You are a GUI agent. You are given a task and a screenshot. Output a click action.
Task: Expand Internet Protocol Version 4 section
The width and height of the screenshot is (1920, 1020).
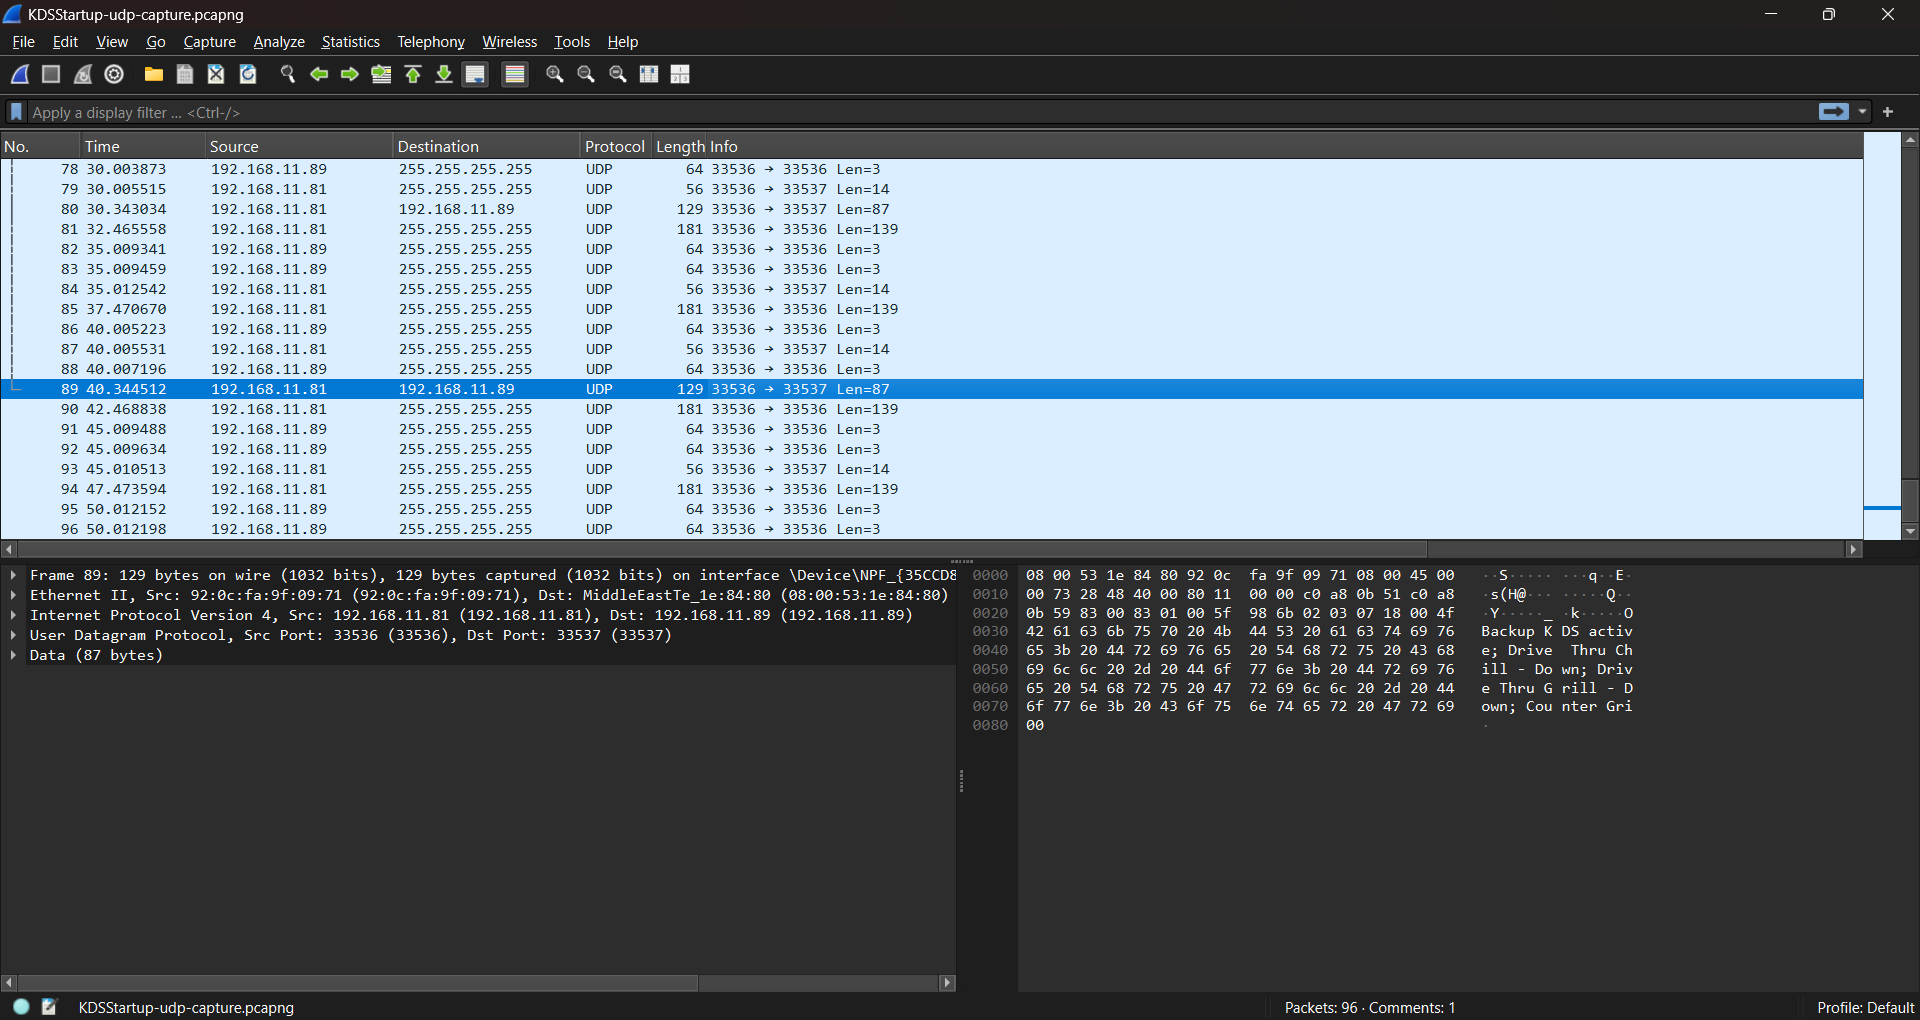[x=13, y=615]
